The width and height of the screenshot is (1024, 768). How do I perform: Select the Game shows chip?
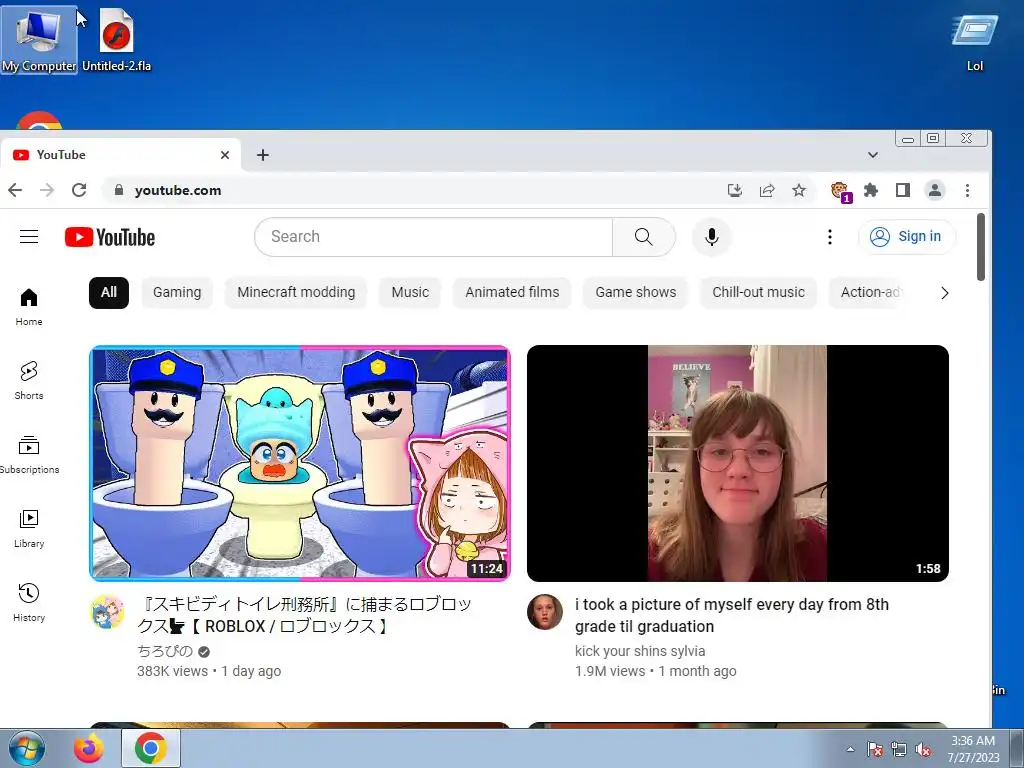coord(635,293)
